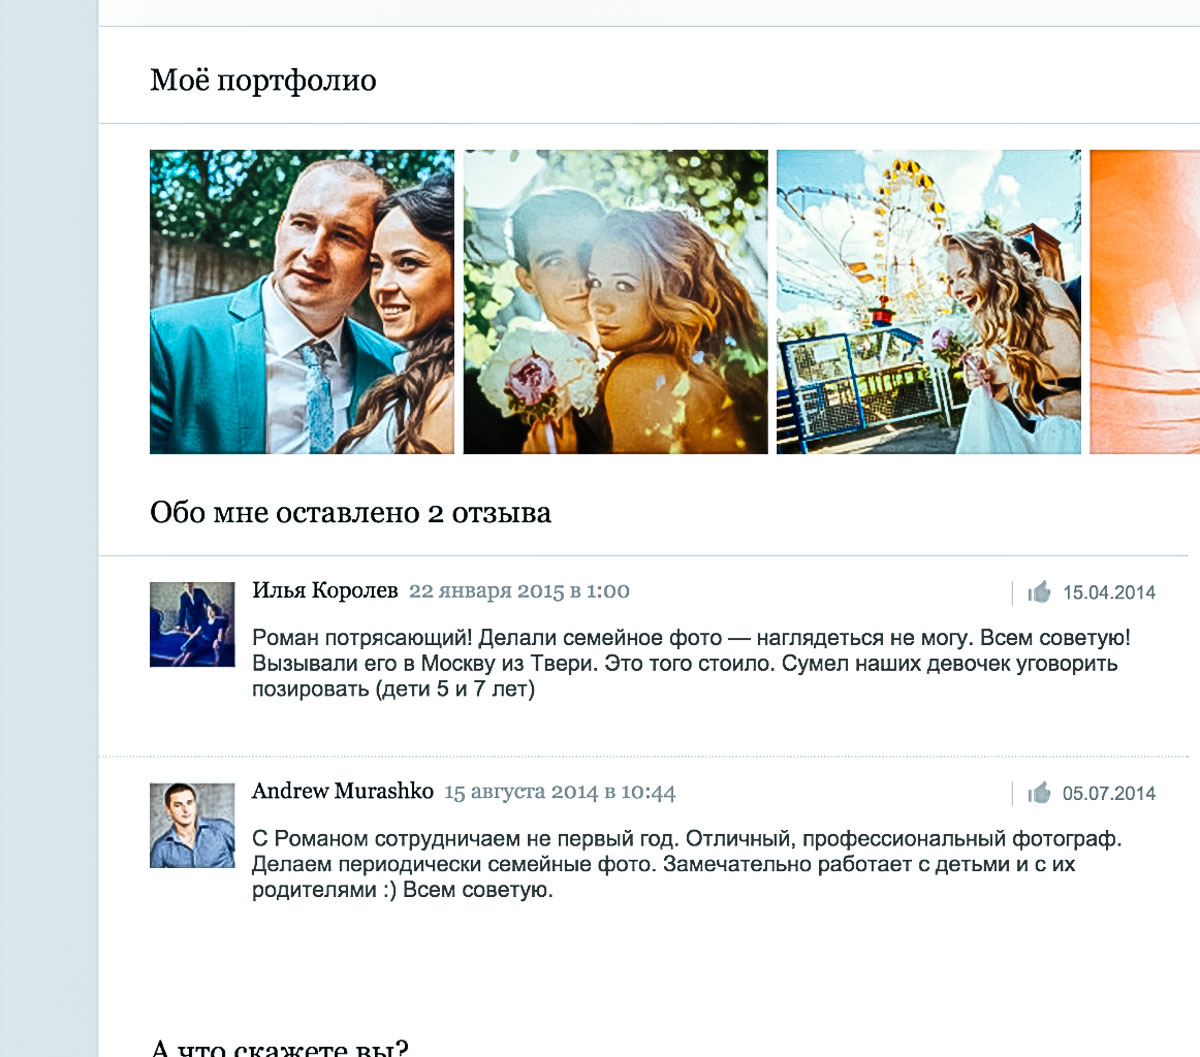Click the Обо мне оставлено 2 отзыва heading
Image resolution: width=1200 pixels, height=1057 pixels.
[350, 513]
